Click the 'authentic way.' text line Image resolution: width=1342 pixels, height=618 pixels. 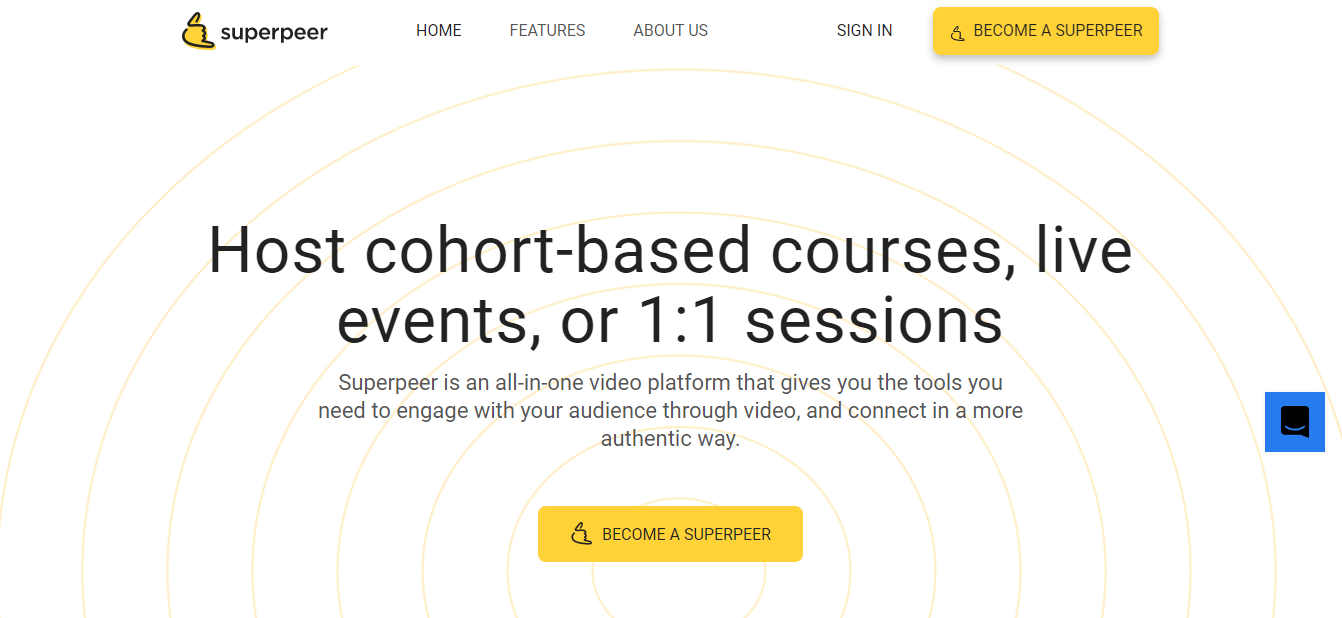(670, 438)
